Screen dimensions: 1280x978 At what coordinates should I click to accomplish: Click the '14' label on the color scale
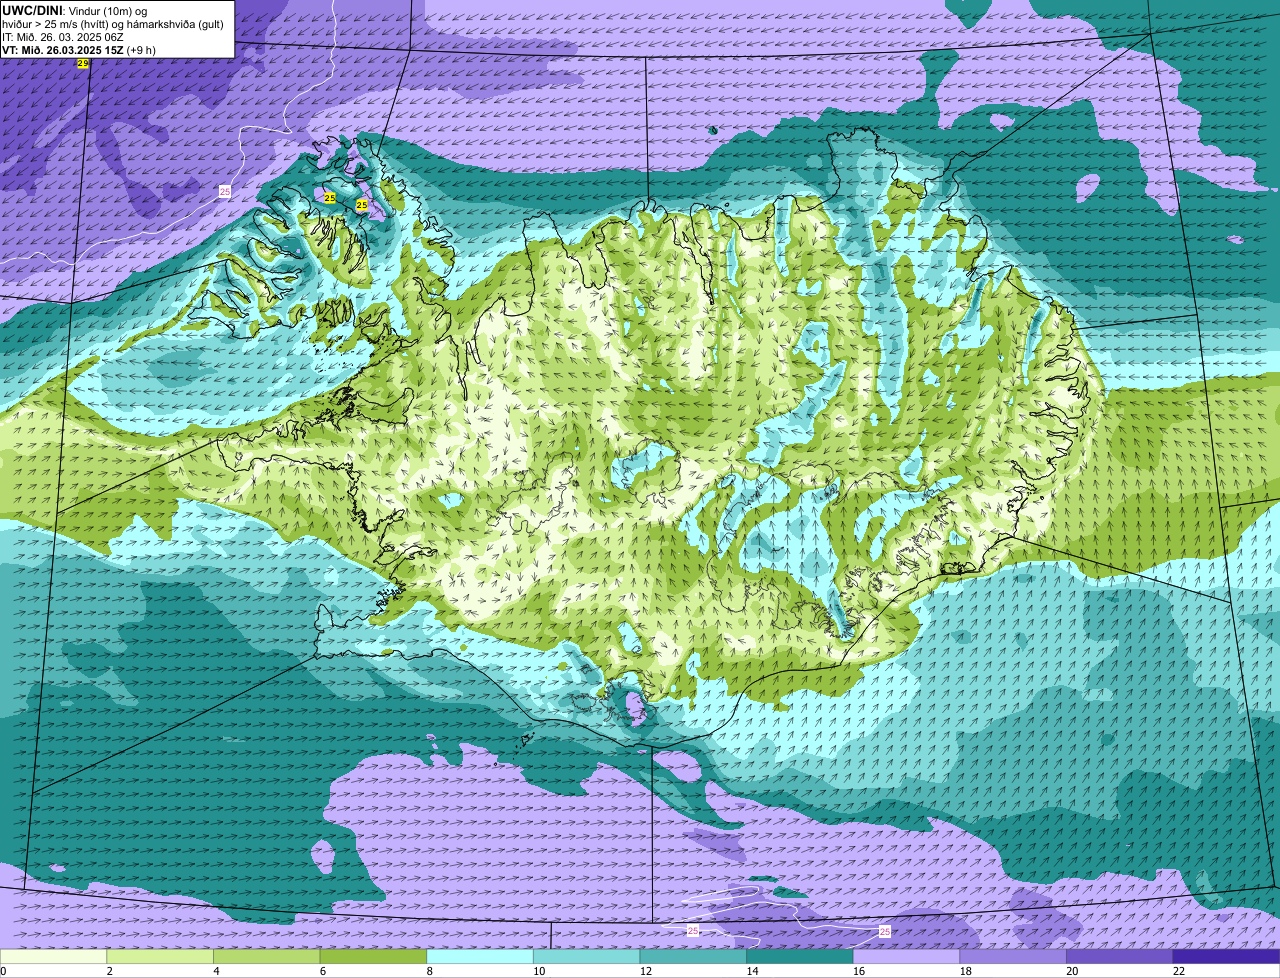(x=752, y=971)
